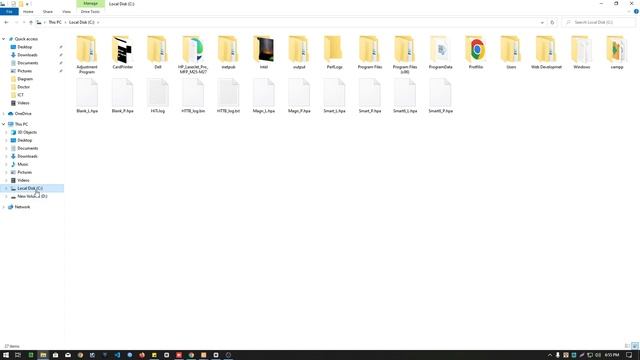Expand the Music tree node
This screenshot has width=640, height=360.
click(x=7, y=164)
